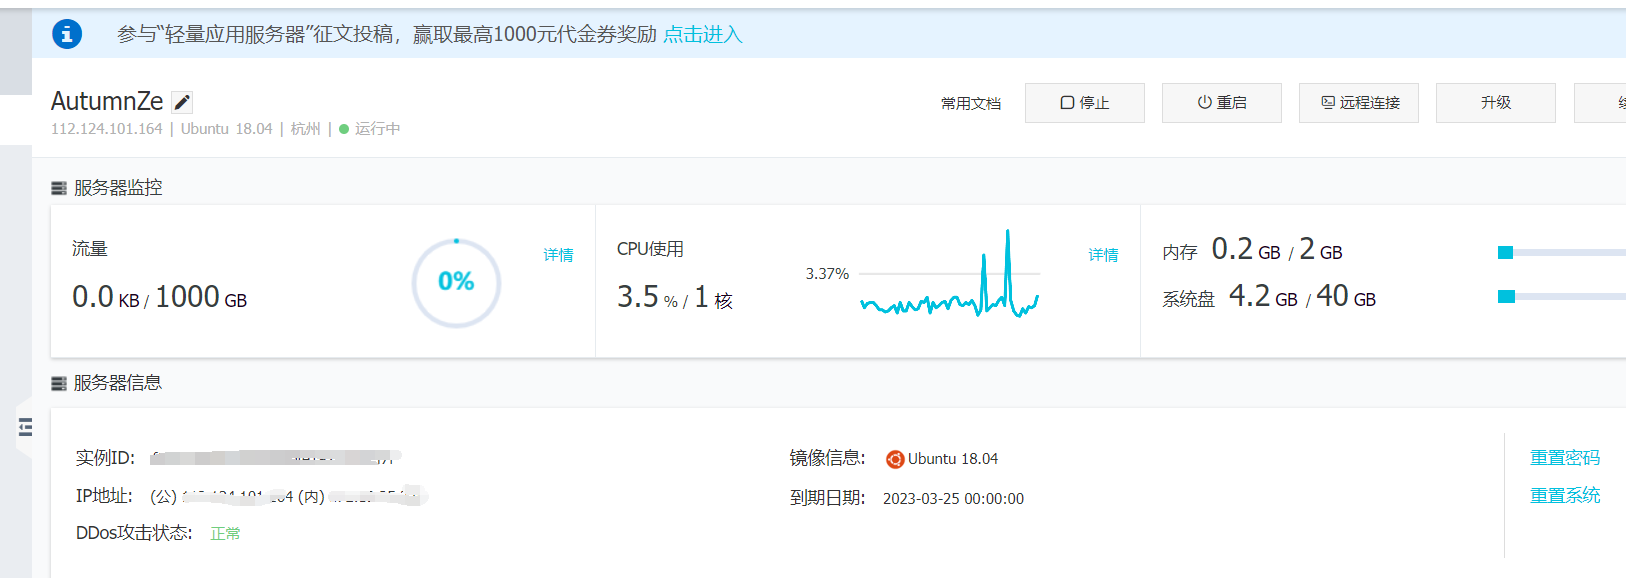Image resolution: width=1626 pixels, height=578 pixels.
Task: Open 远程连接 button
Action: pyautogui.click(x=1359, y=103)
